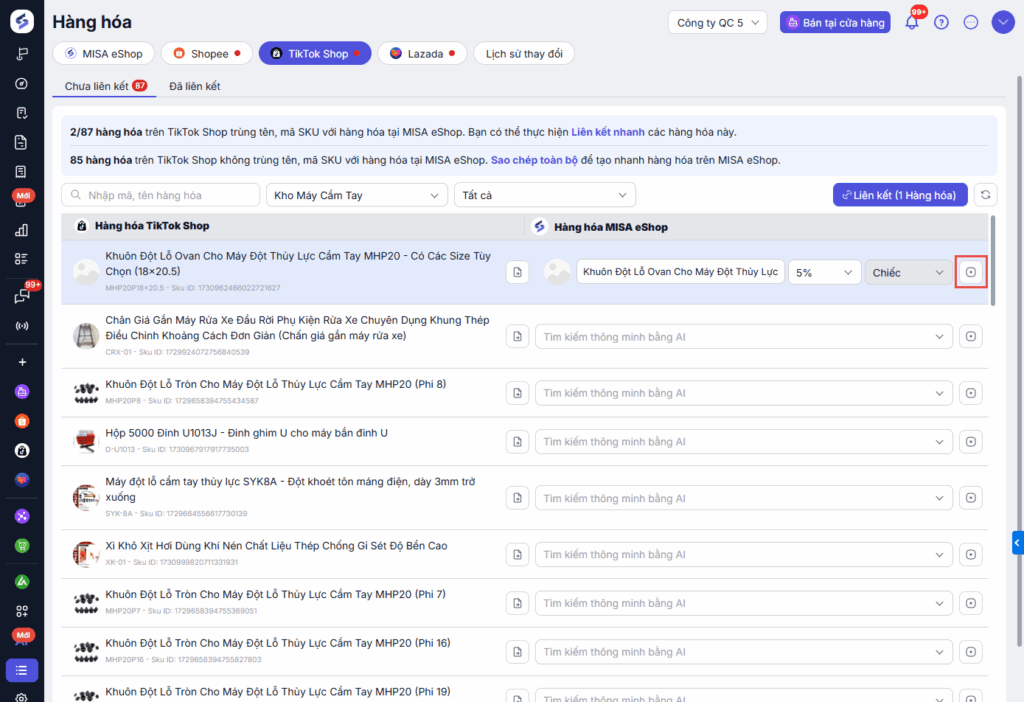This screenshot has width=1024, height=702.
Task: Click the Liên kết nhanh link
Action: tap(607, 132)
